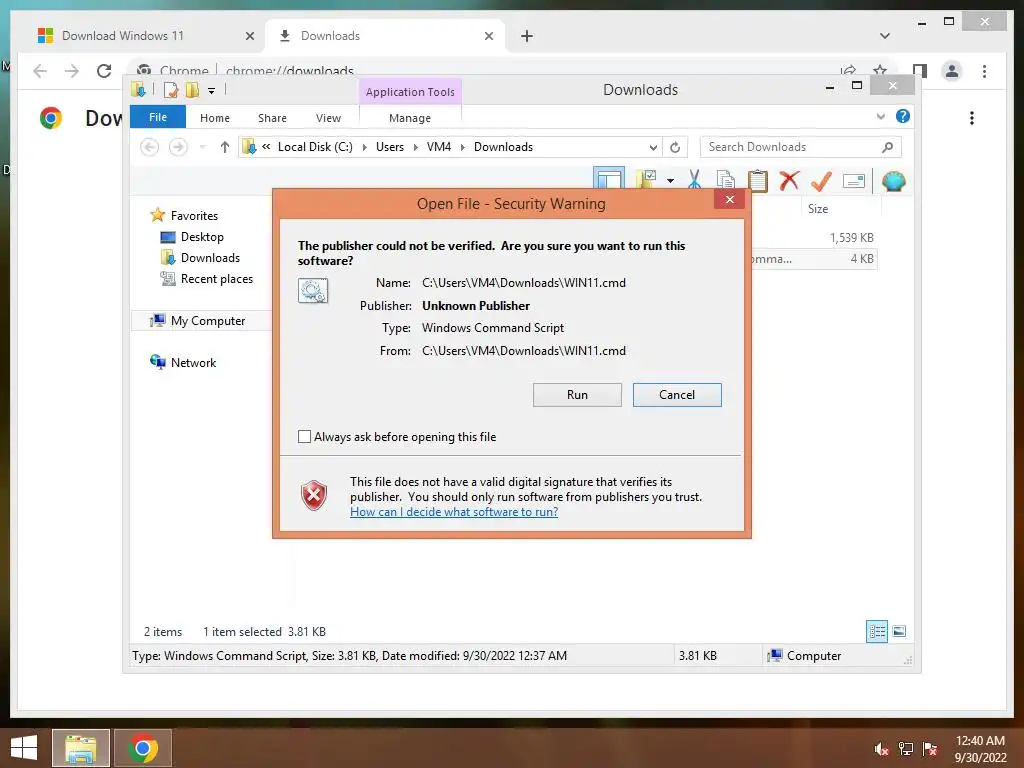Open Chrome tab search chevron
1024x768 pixels.
click(885, 36)
